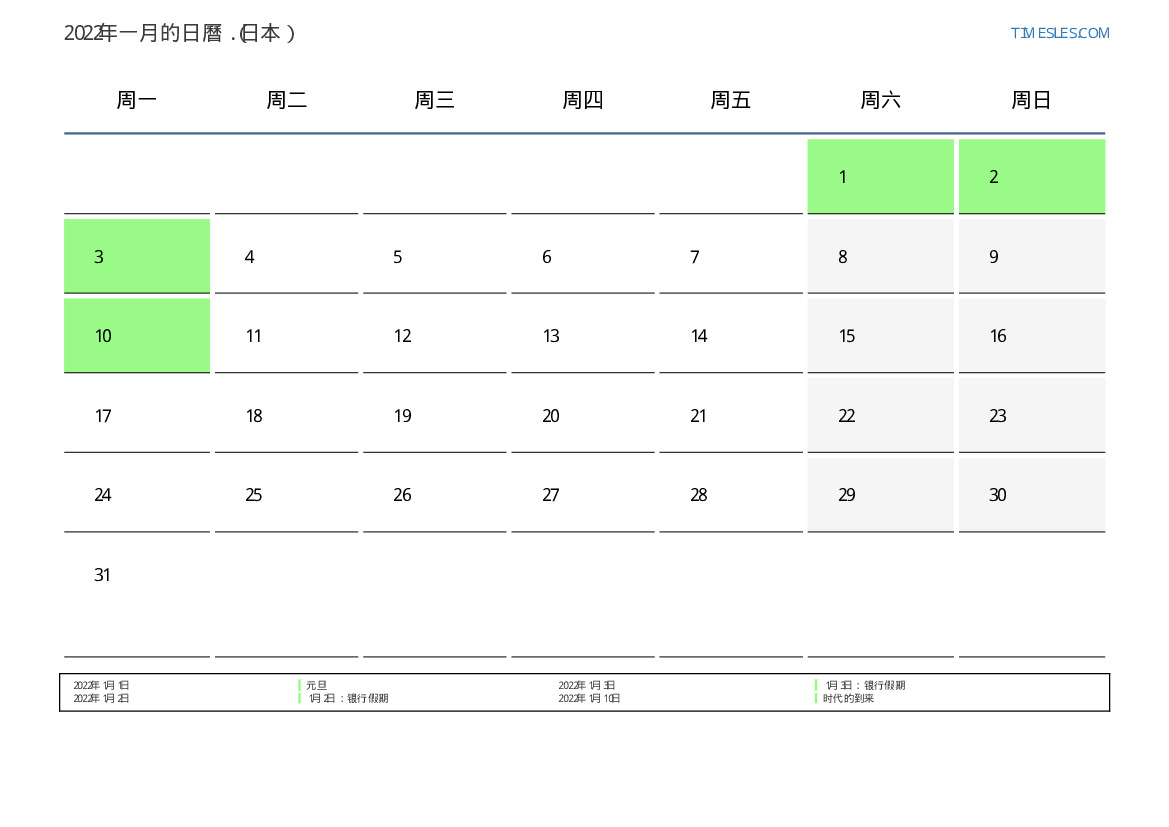Click the 元旦 holiday legend entry
The image size is (1169, 827).
click(316, 686)
